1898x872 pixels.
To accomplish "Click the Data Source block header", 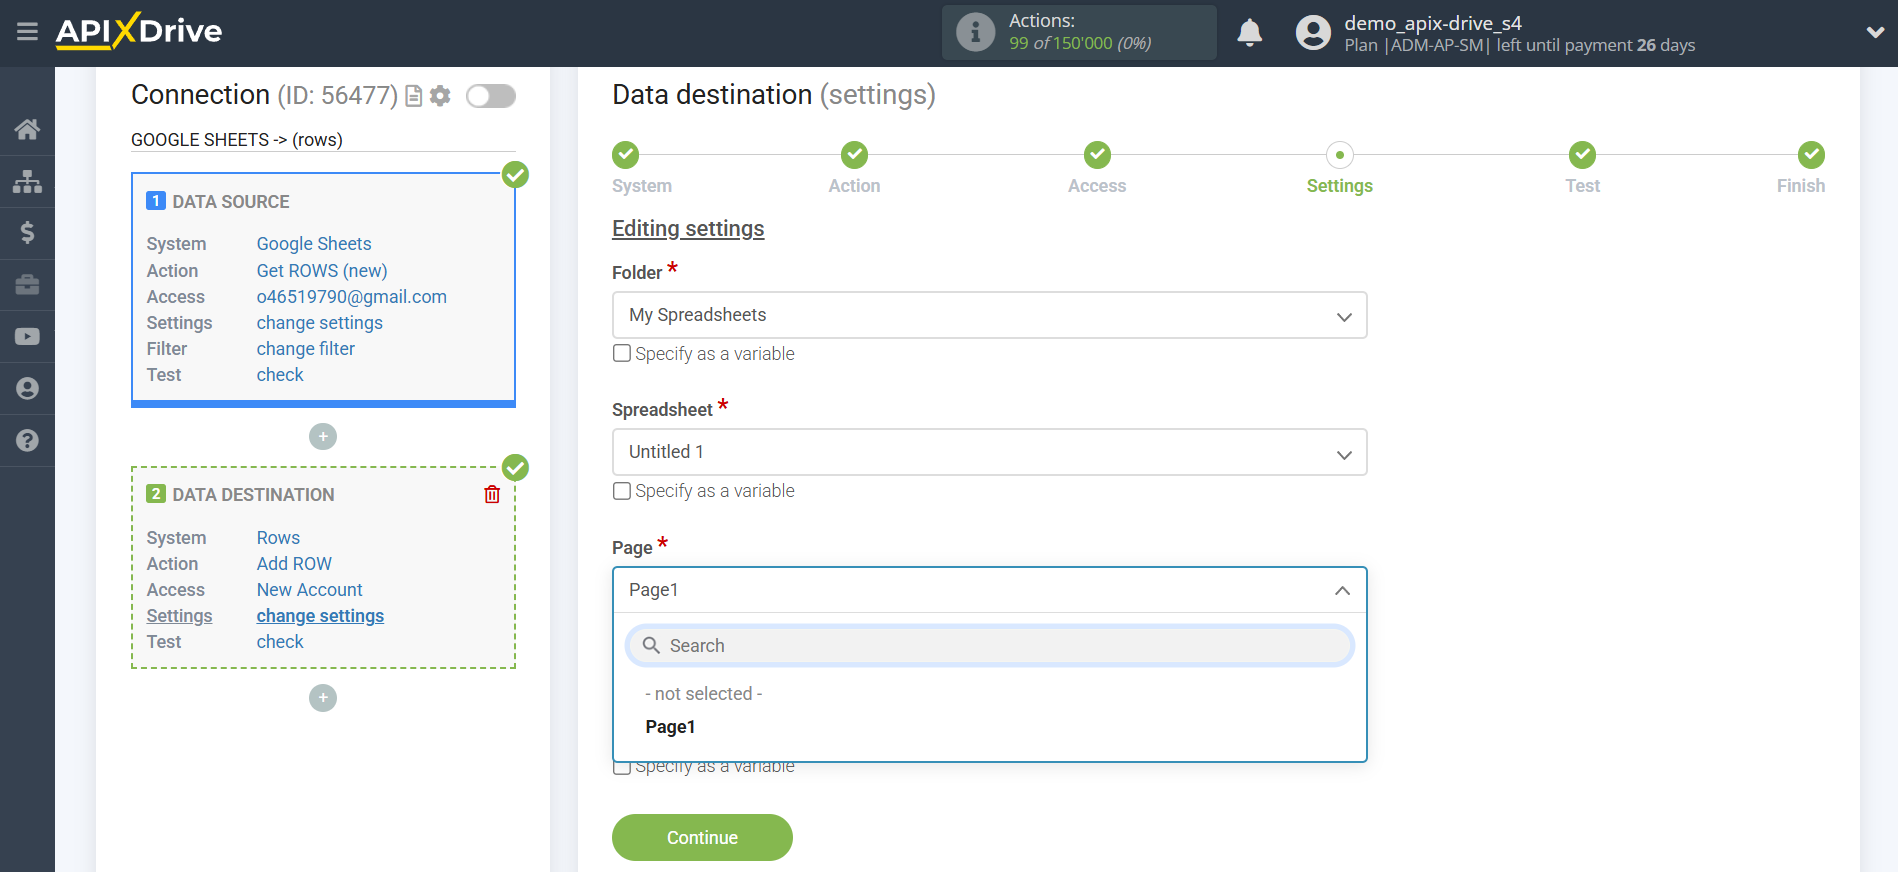I will [x=231, y=202].
